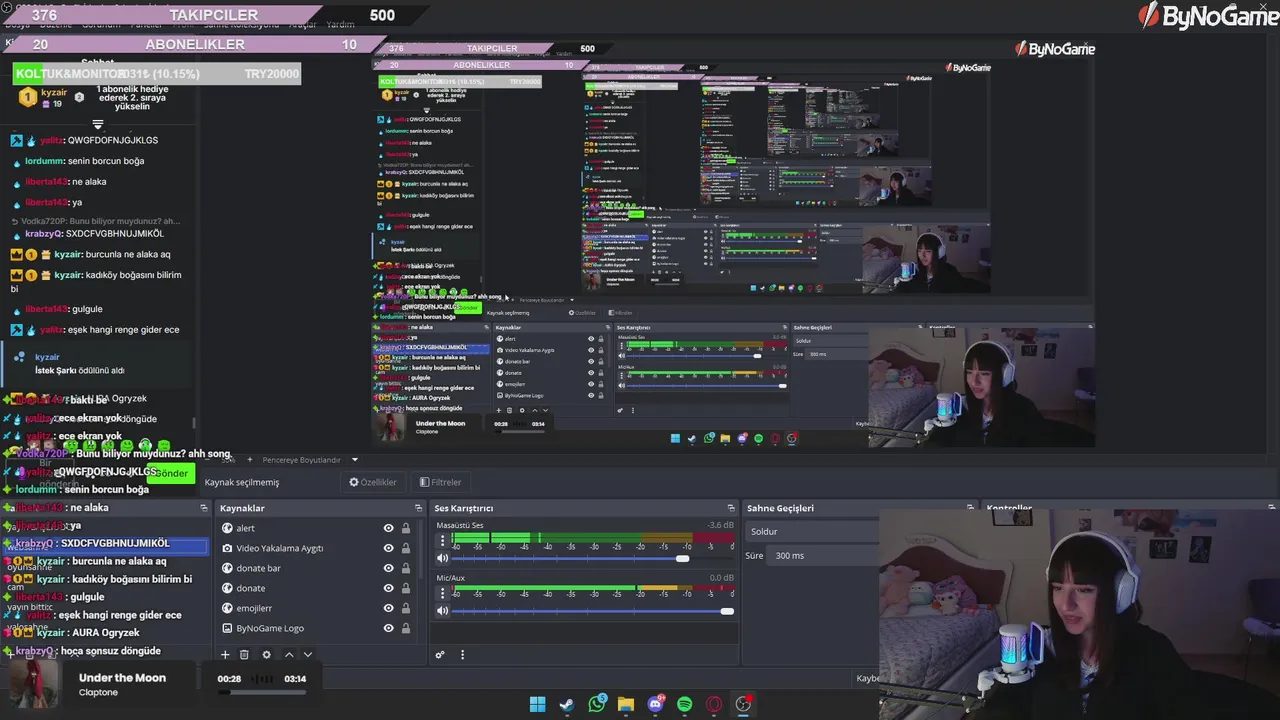Unlock the ByNoGame Logo source

coord(406,628)
